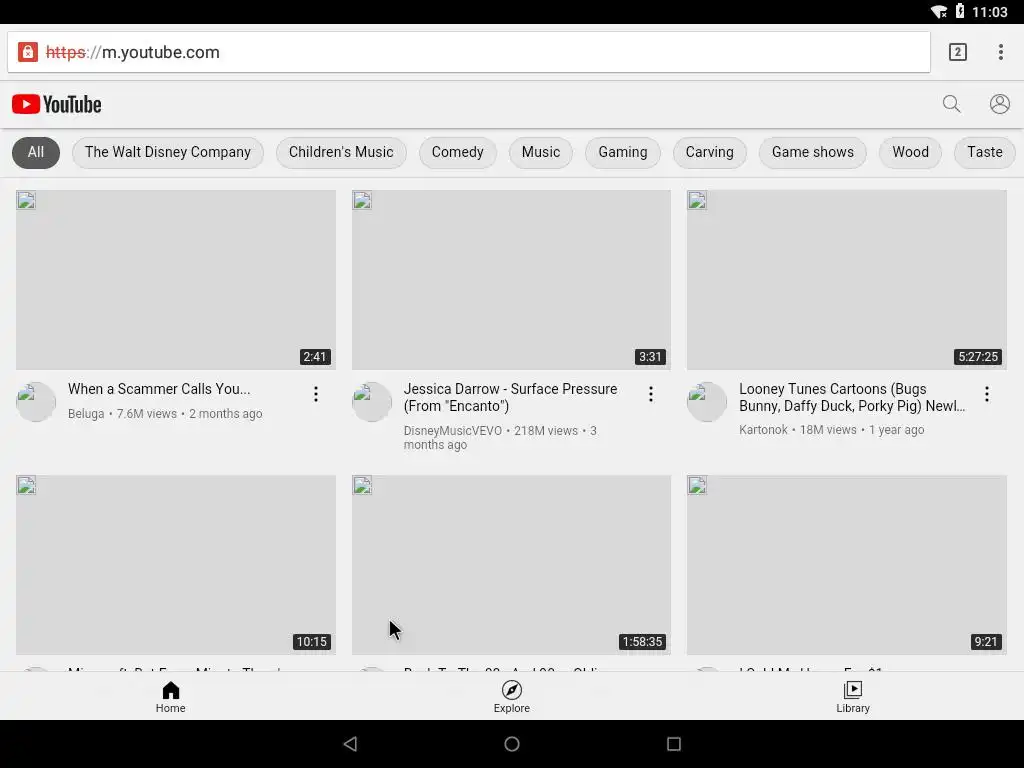The height and width of the screenshot is (768, 1024).
Task: Go to the Home tab
Action: [x=170, y=697]
